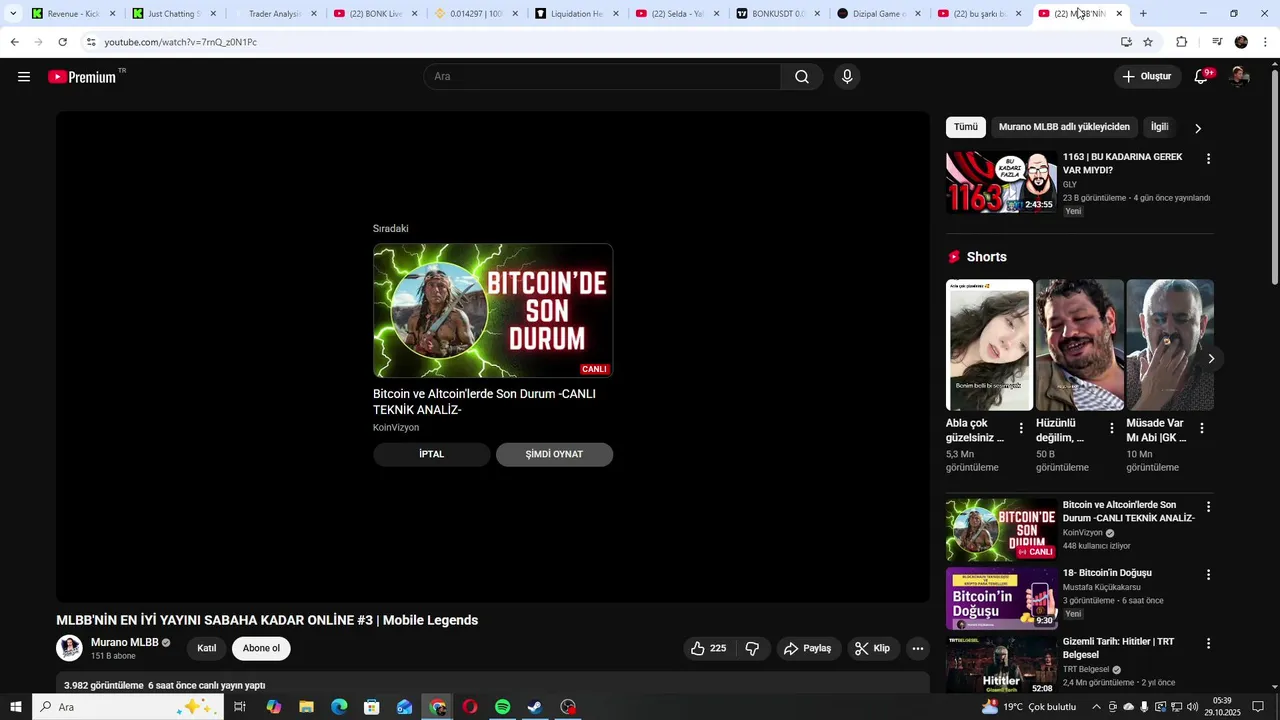
Task: Switch to the 'Revenue - Kick' browser tab
Action: tap(73, 14)
